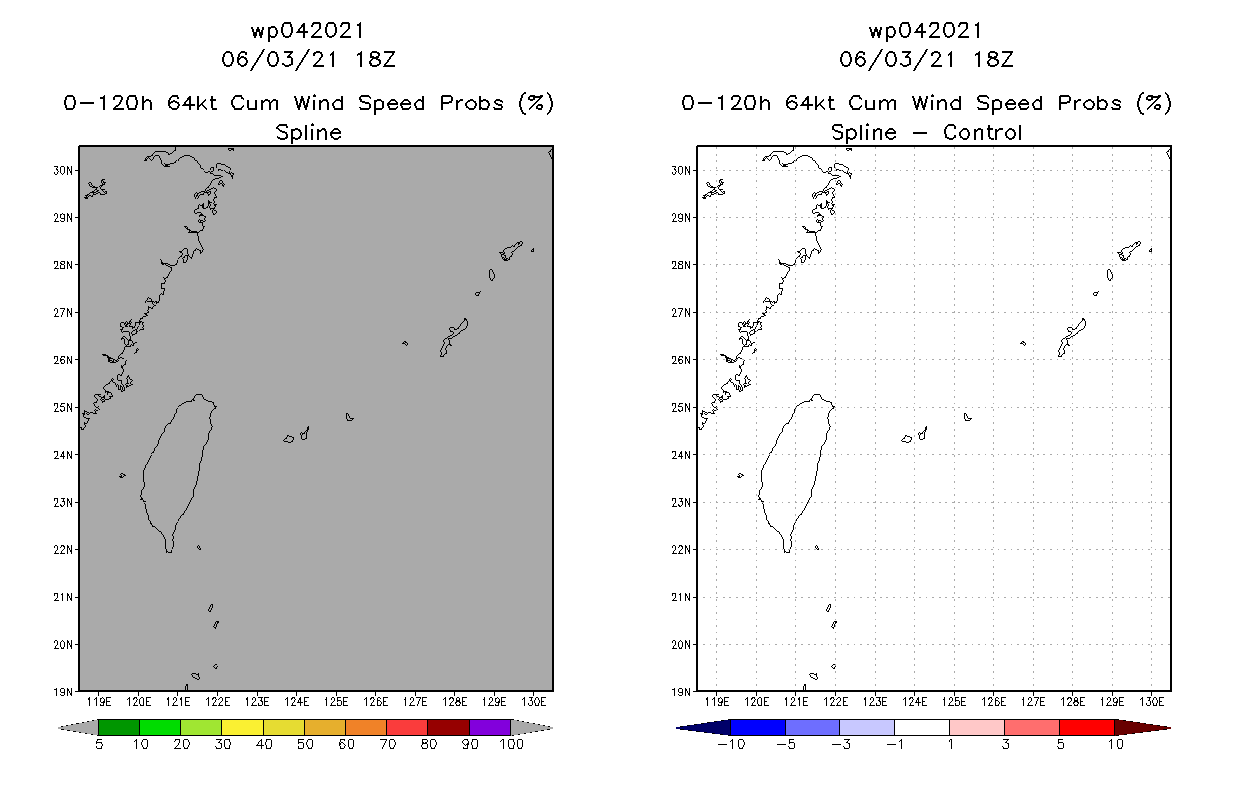The height and width of the screenshot is (800, 1236).
Task: Click the gray left arrow of left colorbar
Action: (79, 727)
